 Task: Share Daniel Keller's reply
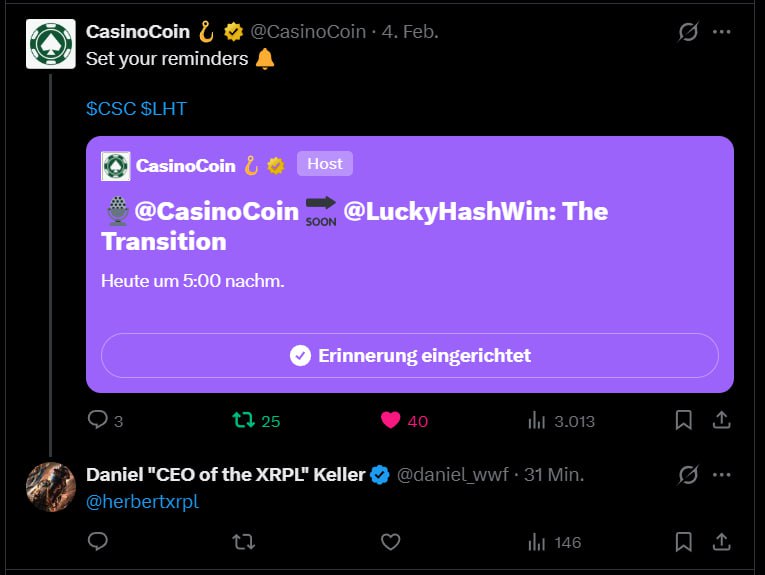coord(720,542)
